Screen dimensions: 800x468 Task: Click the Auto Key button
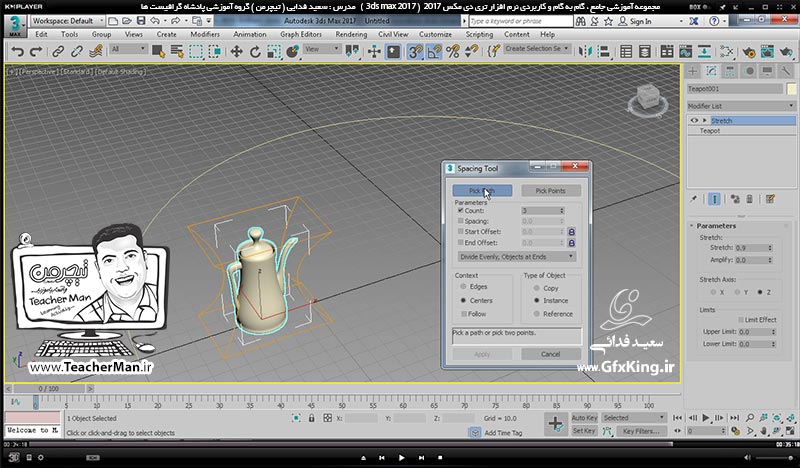tap(584, 418)
